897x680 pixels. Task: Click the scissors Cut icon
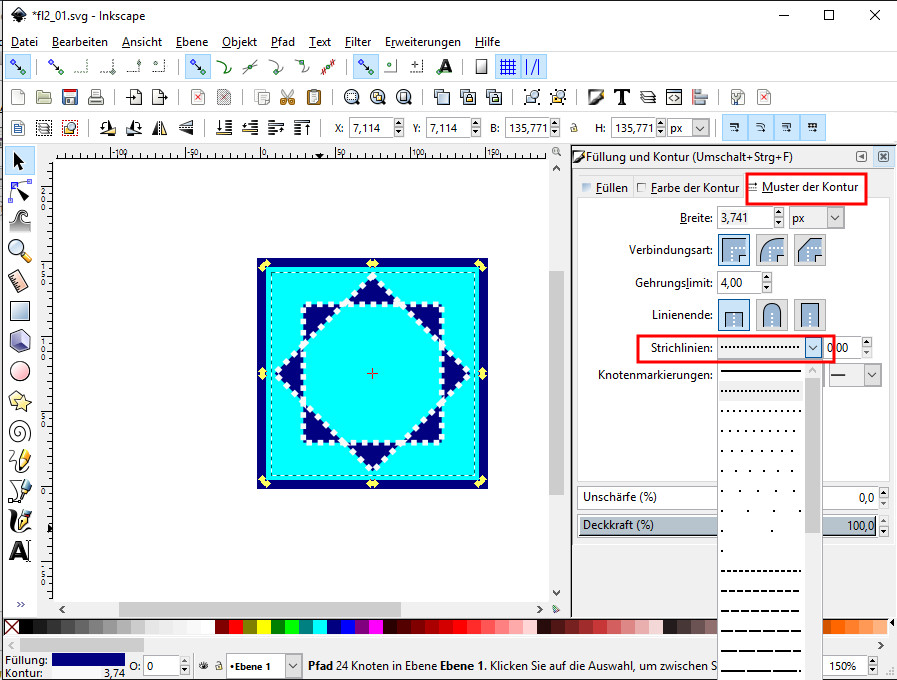[x=288, y=97]
